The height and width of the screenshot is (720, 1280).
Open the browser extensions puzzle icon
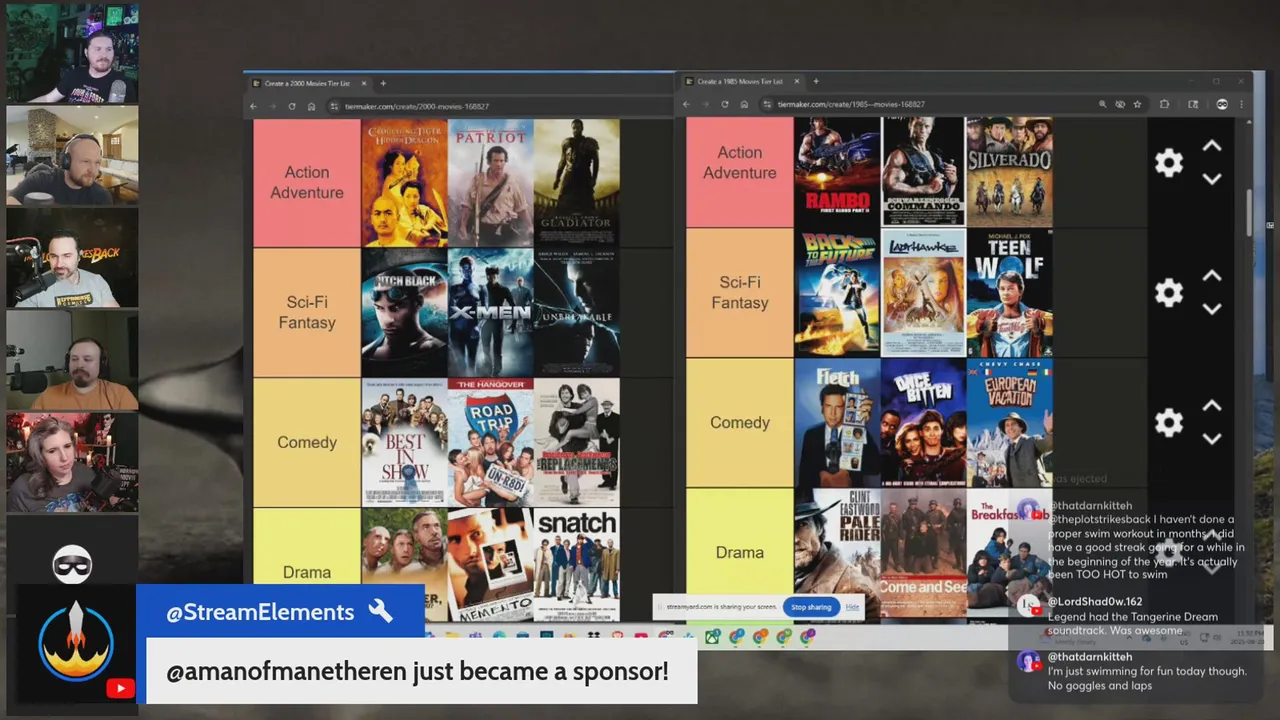1164,104
